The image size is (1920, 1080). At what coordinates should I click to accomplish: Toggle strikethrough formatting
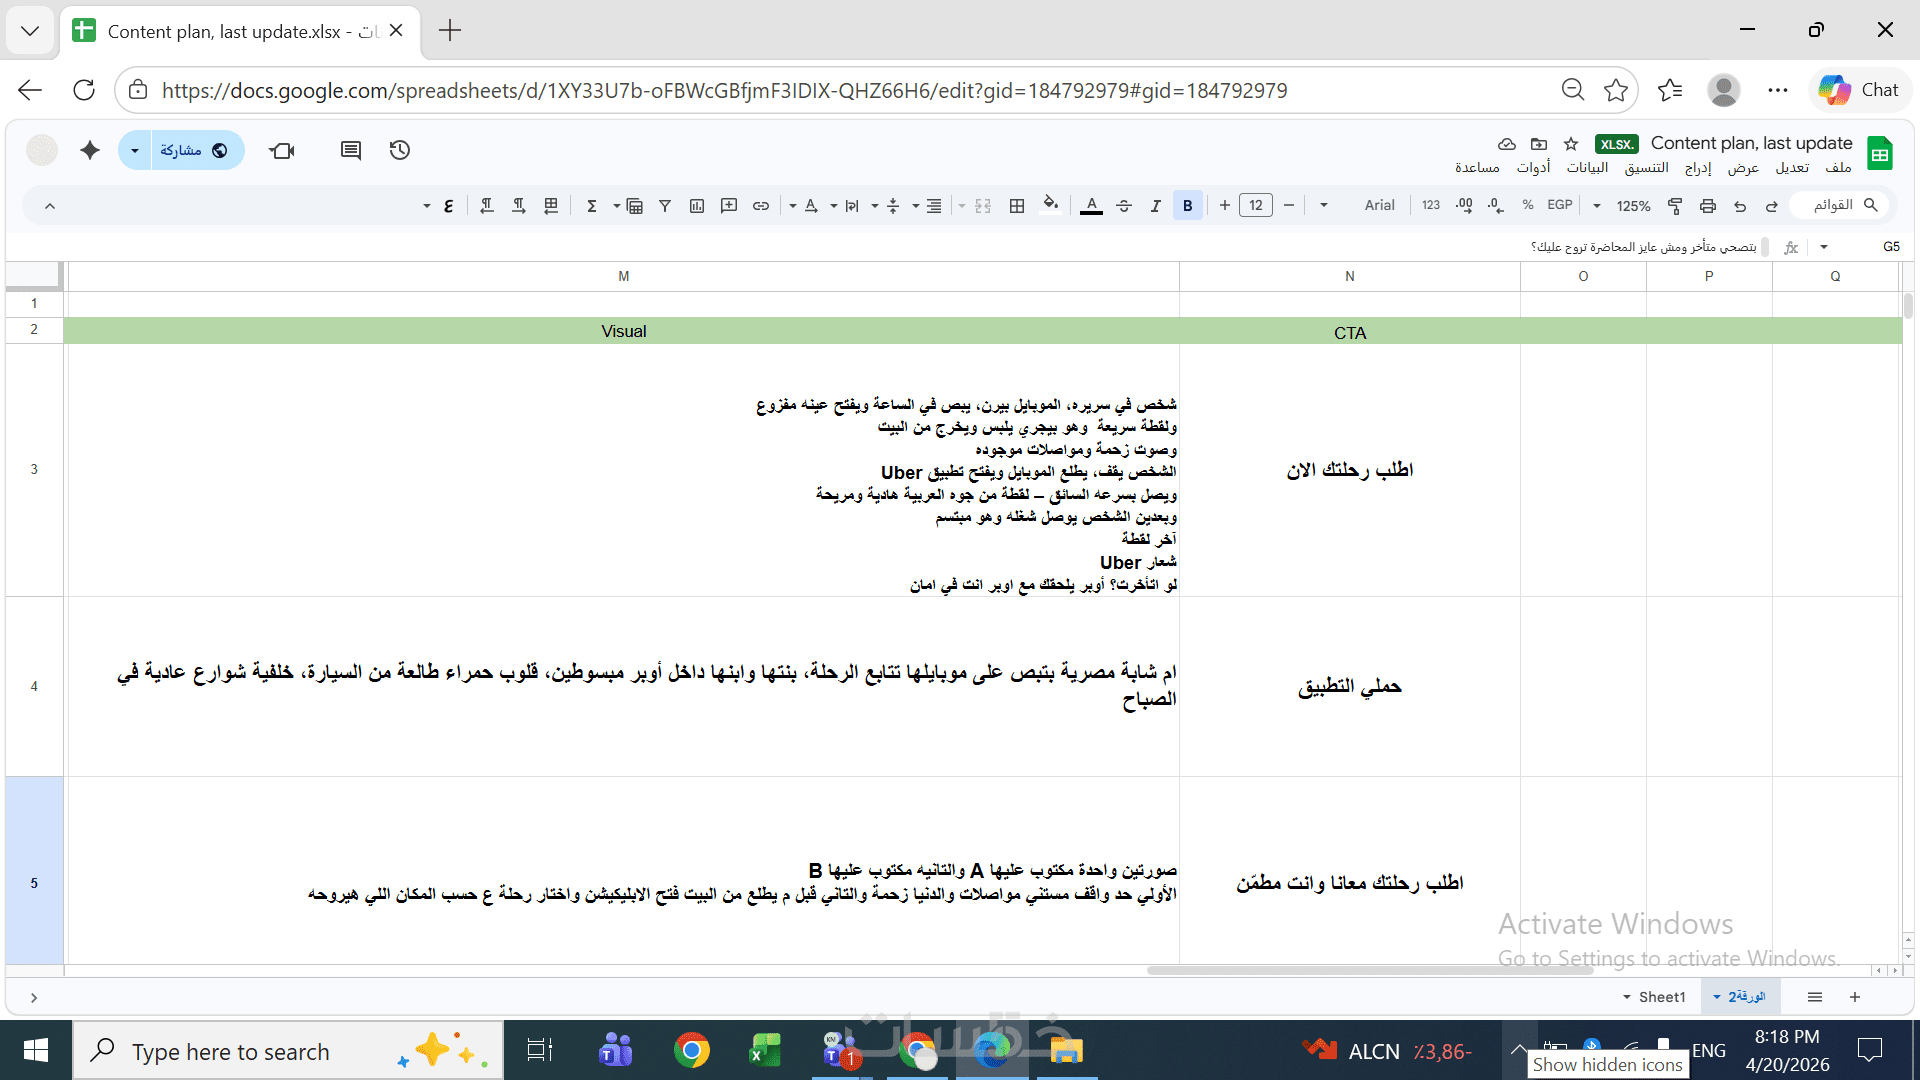pos(1123,206)
